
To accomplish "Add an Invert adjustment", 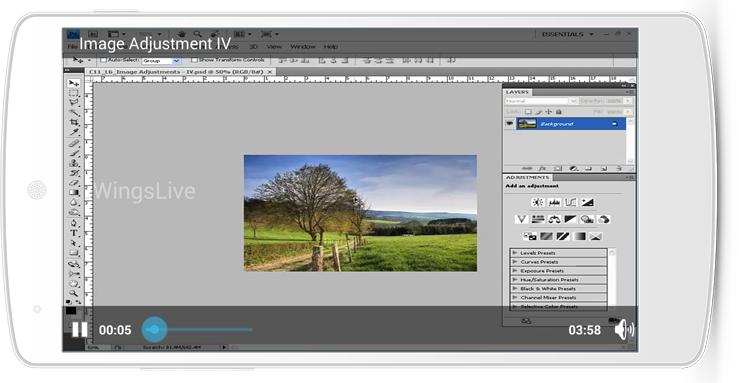I will click(530, 236).
